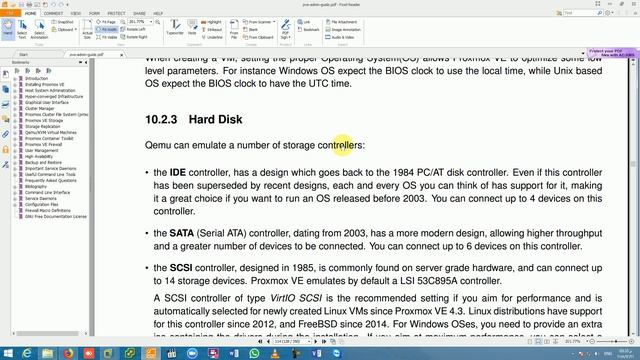This screenshot has height=360, width=640.
Task: Go to the previous page
Action: coord(268,341)
